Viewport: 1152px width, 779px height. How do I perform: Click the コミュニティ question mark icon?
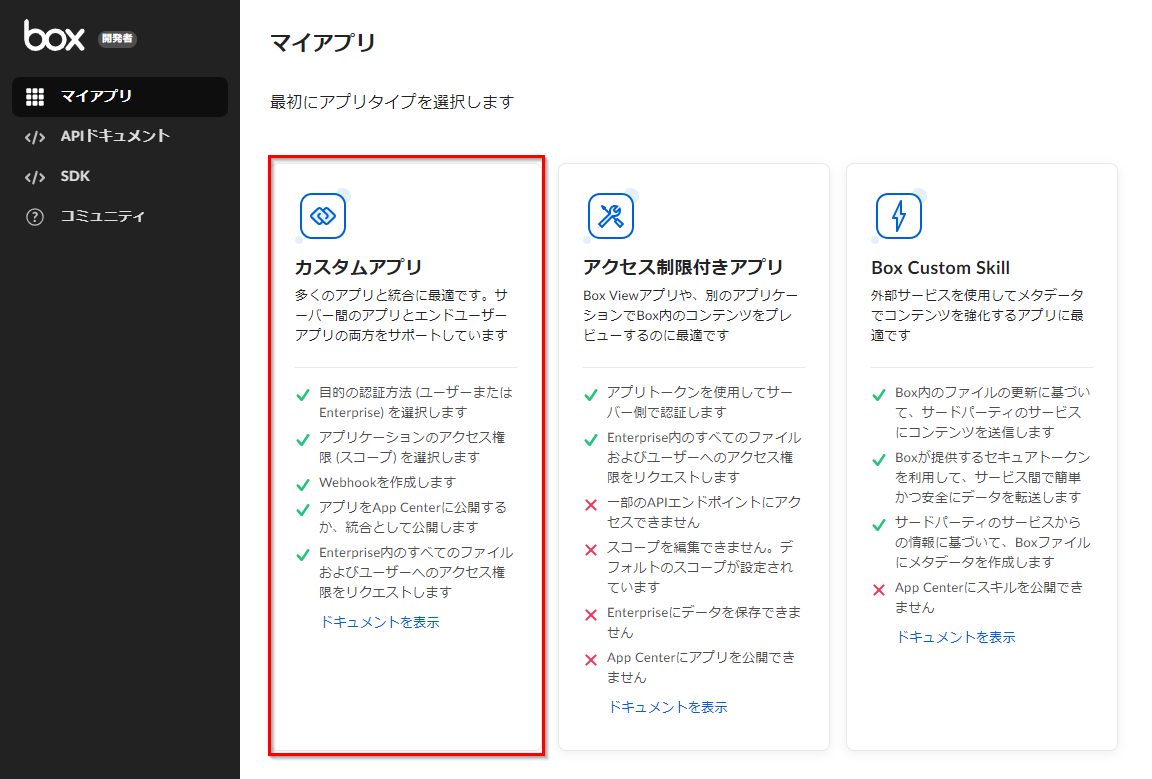35,217
